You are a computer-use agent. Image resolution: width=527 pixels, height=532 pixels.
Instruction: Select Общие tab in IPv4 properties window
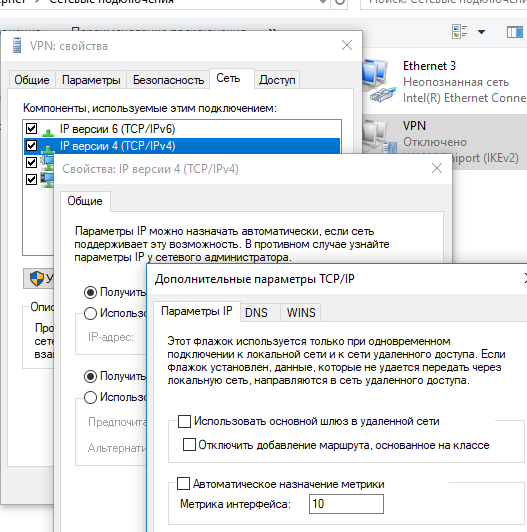point(85,201)
